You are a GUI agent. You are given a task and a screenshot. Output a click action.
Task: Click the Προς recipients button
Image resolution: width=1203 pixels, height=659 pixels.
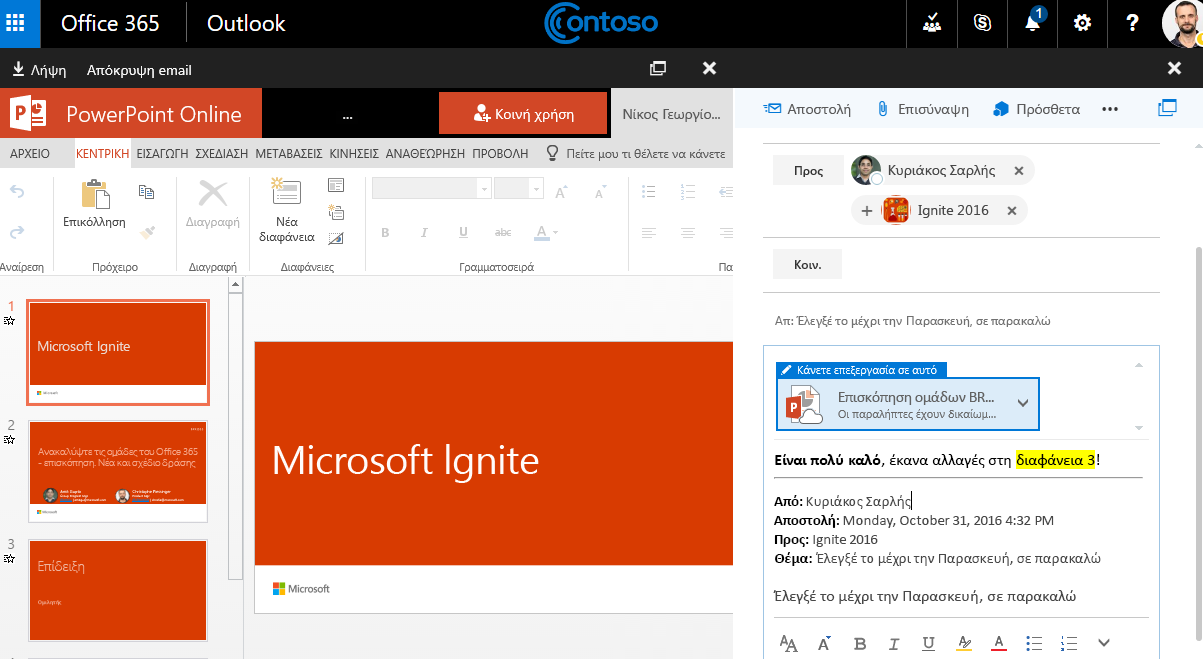[808, 171]
